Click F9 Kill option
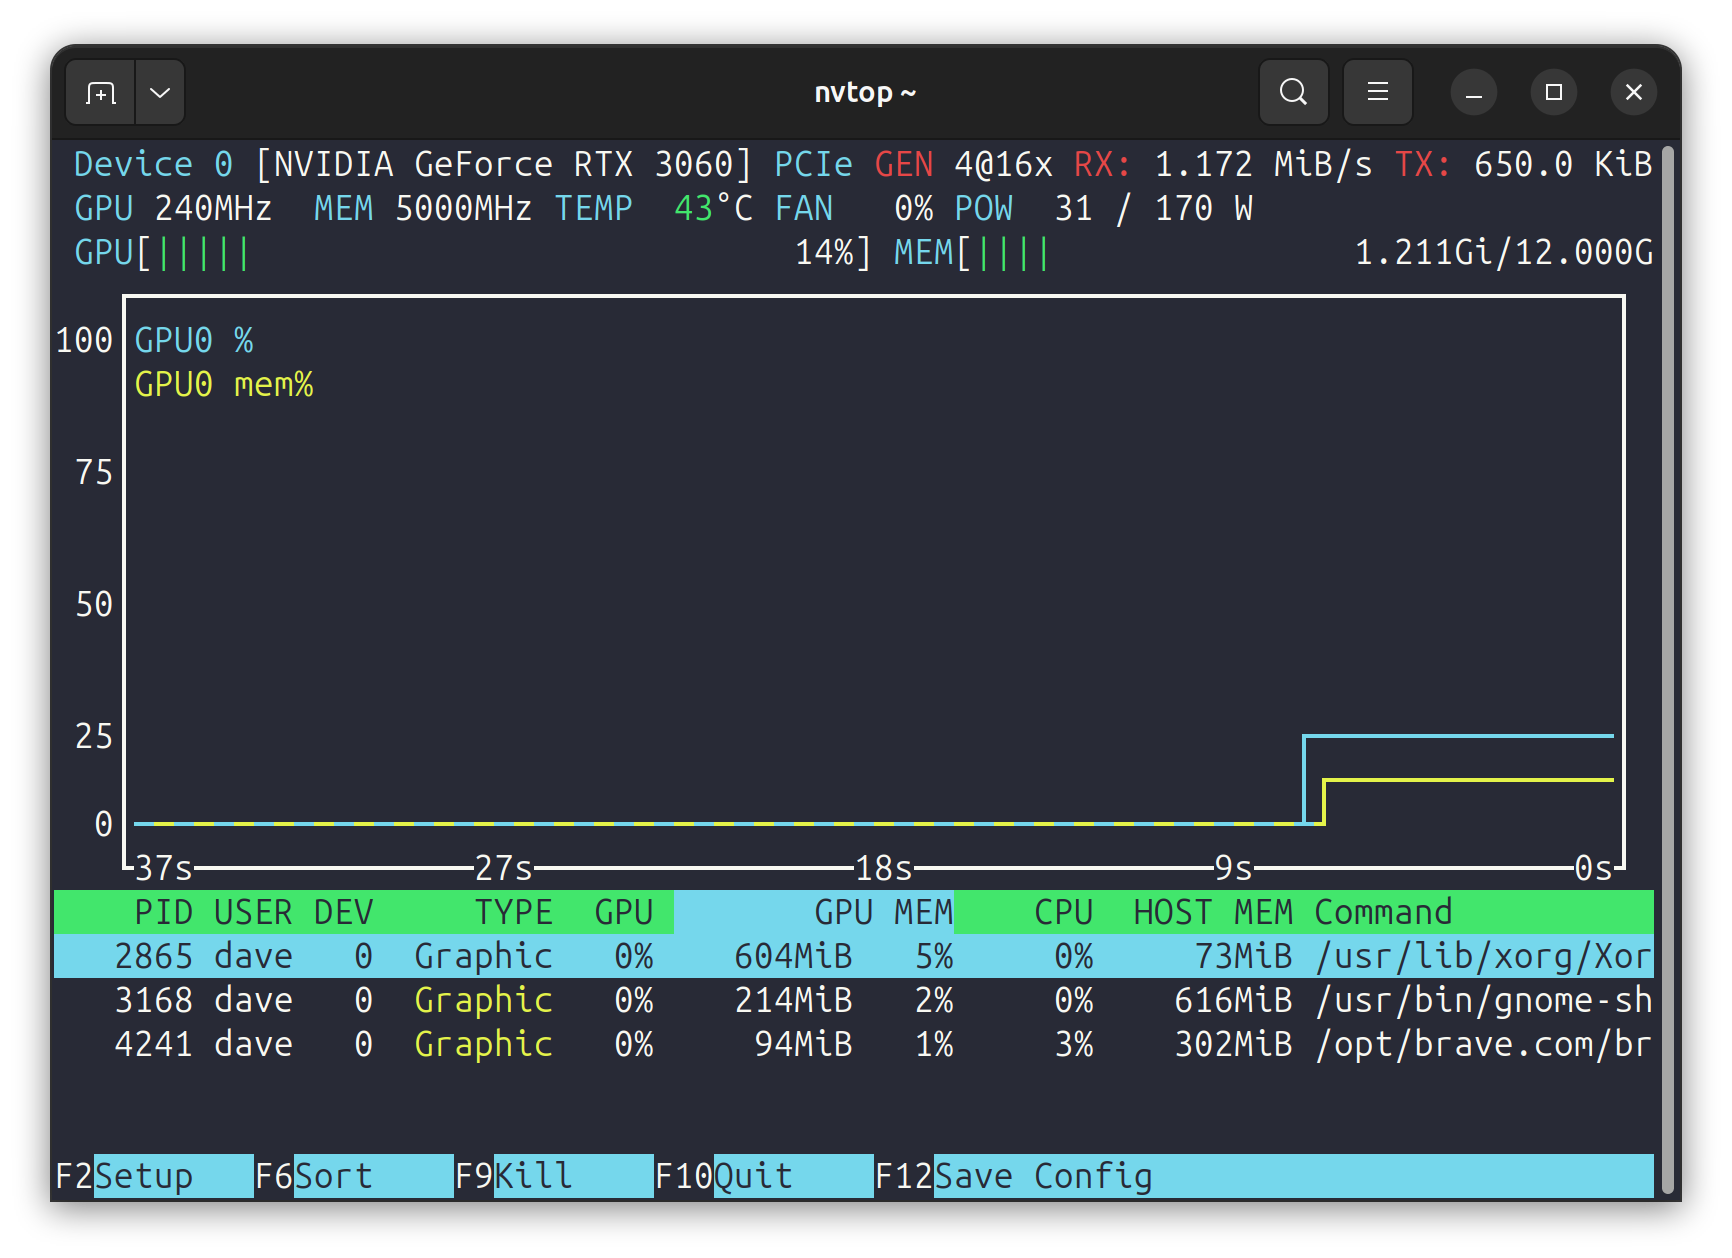Image resolution: width=1732 pixels, height=1258 pixels. point(554,1176)
